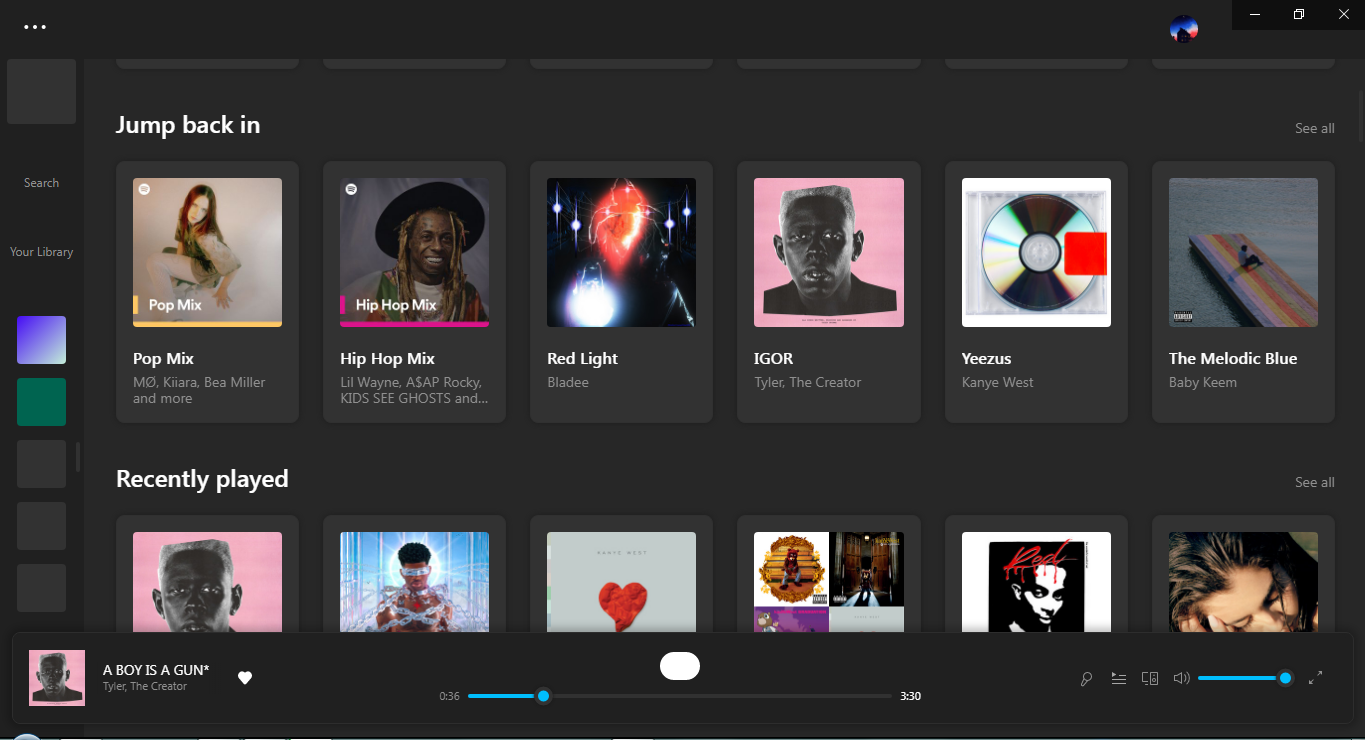Click the song progress bar to seek
Viewport: 1365px width, 740px height.
coord(680,696)
